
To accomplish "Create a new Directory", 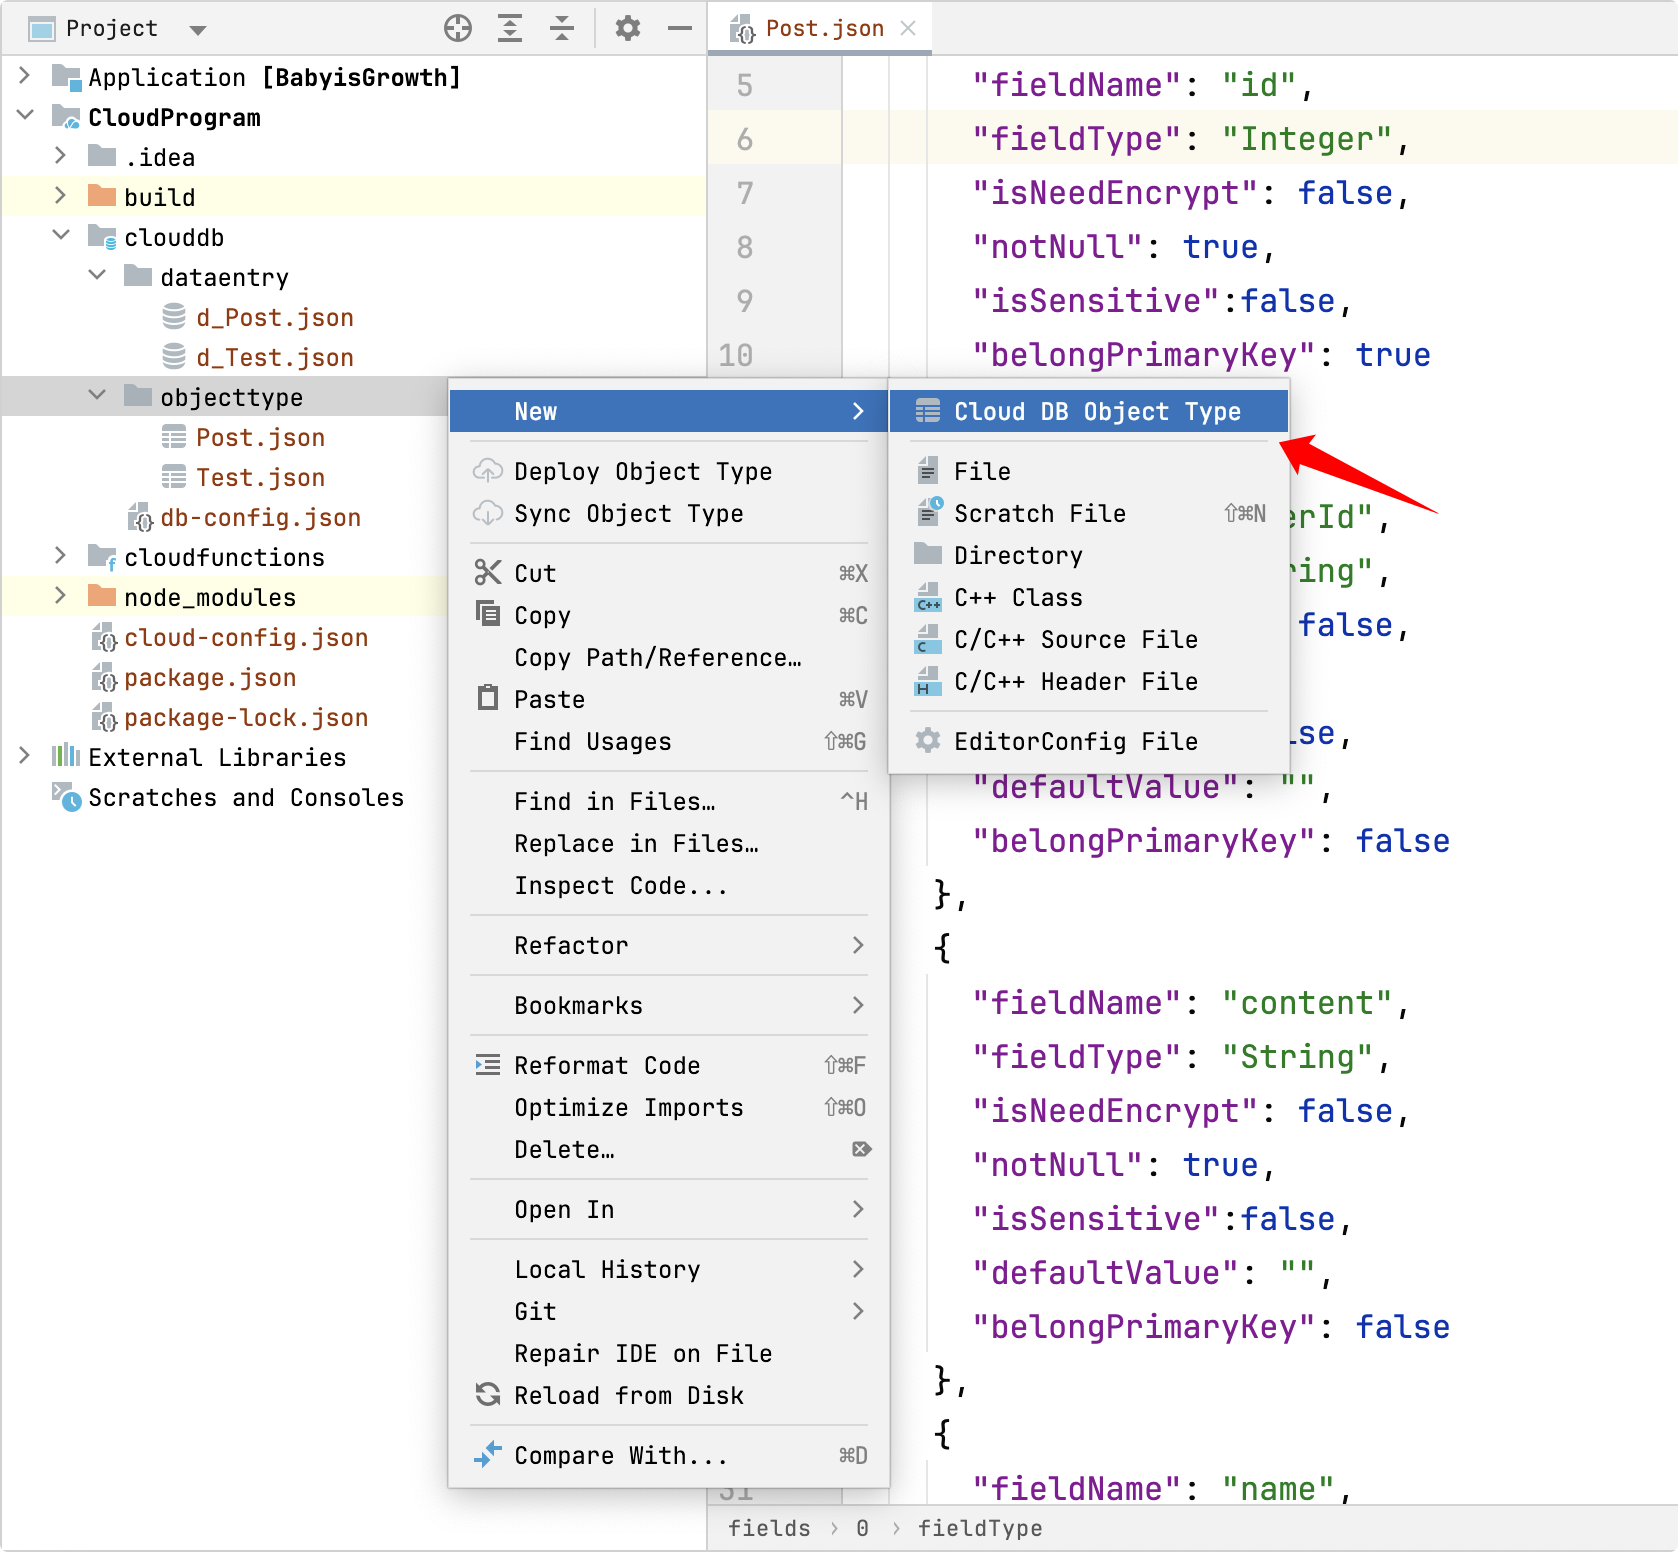I will point(1088,555).
